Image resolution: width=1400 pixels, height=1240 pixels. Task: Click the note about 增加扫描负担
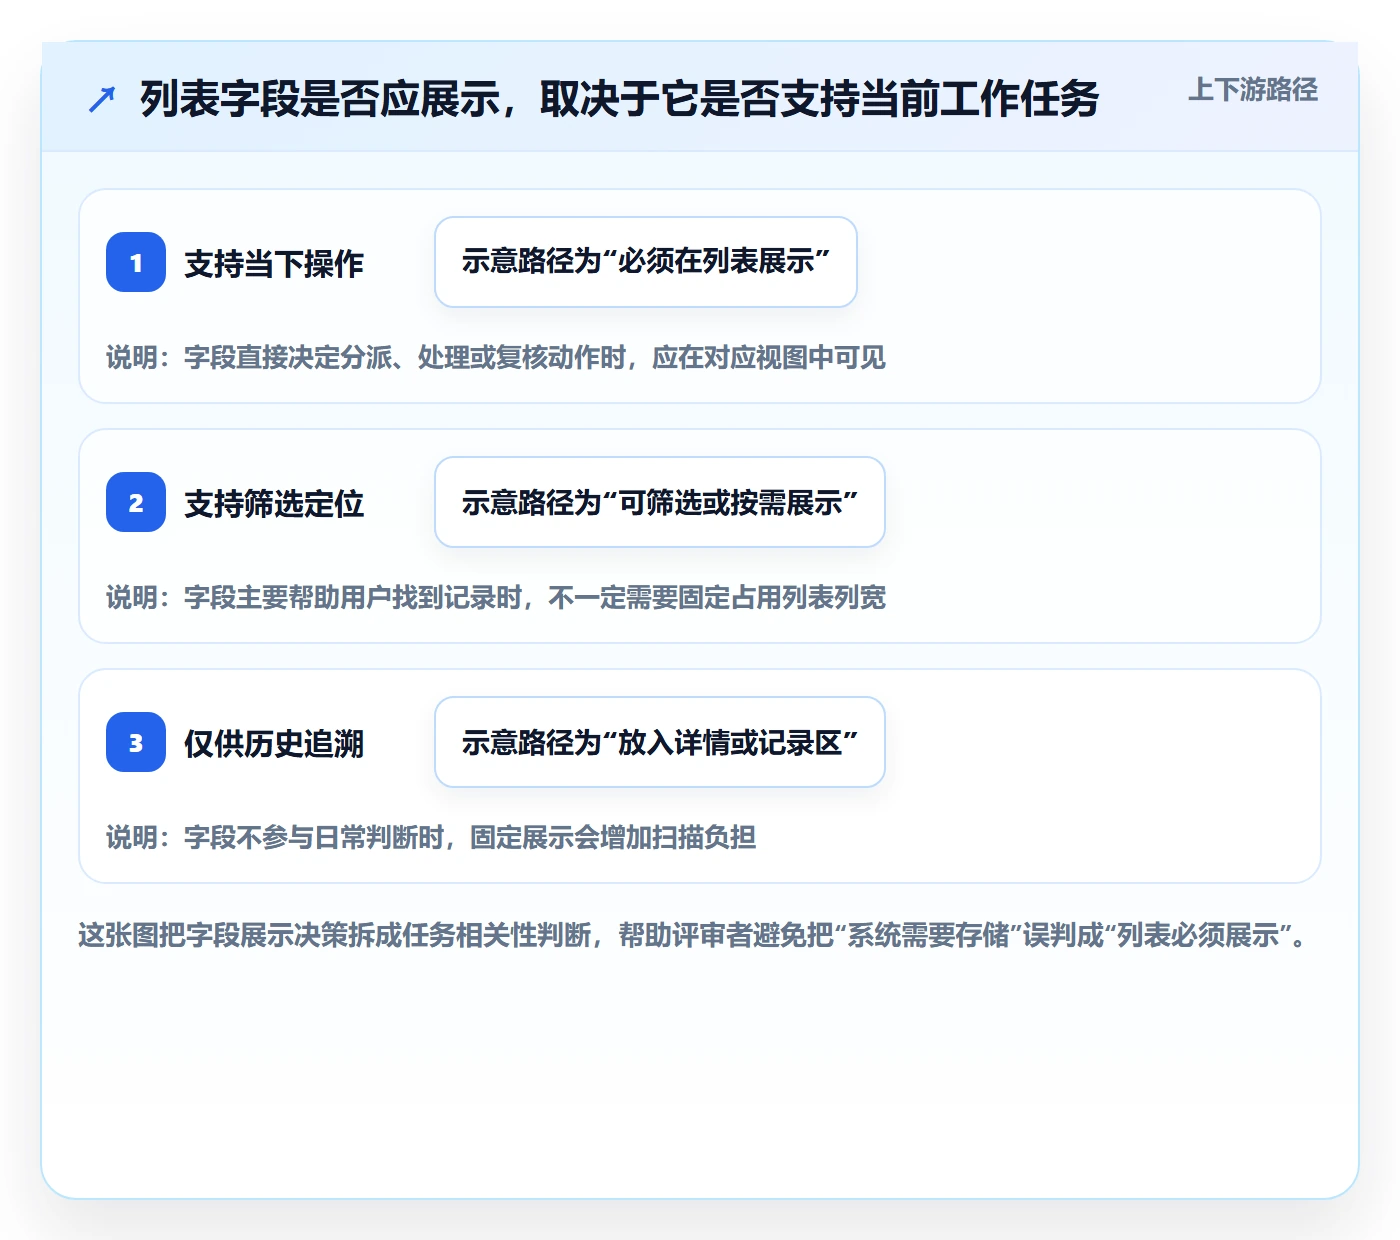431,838
